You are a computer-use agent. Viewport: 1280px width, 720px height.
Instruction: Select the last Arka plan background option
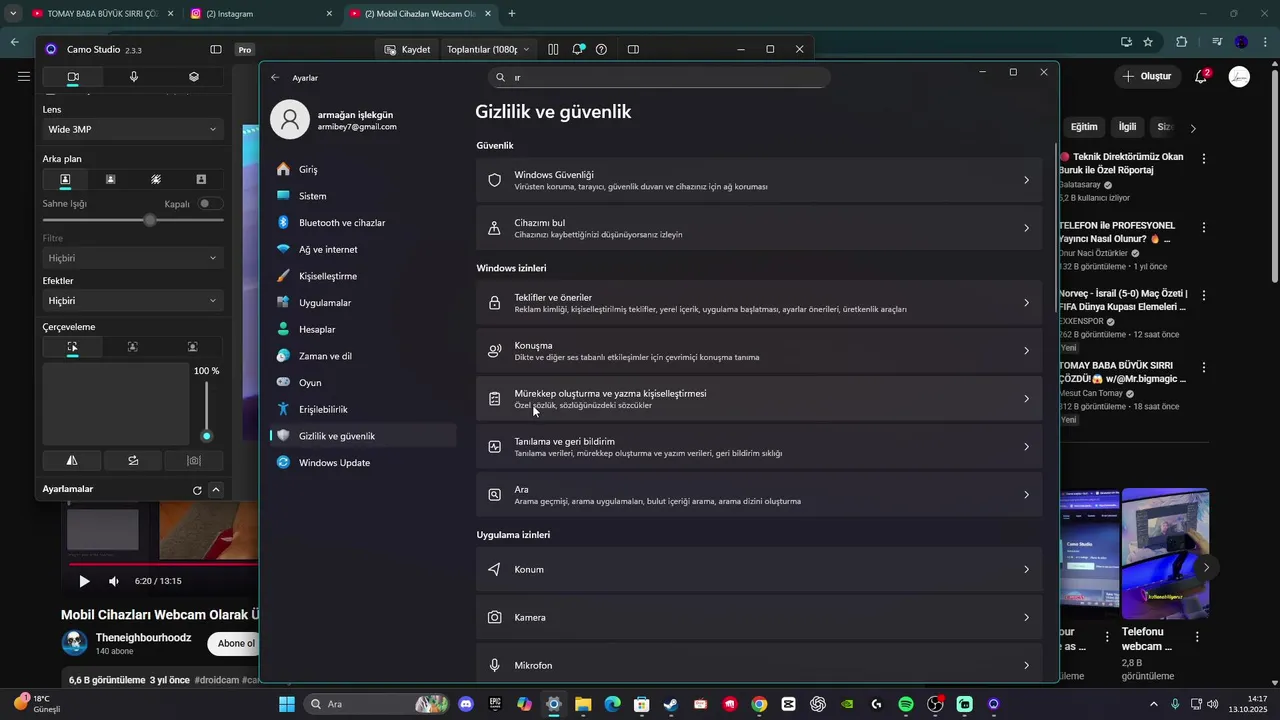[201, 180]
